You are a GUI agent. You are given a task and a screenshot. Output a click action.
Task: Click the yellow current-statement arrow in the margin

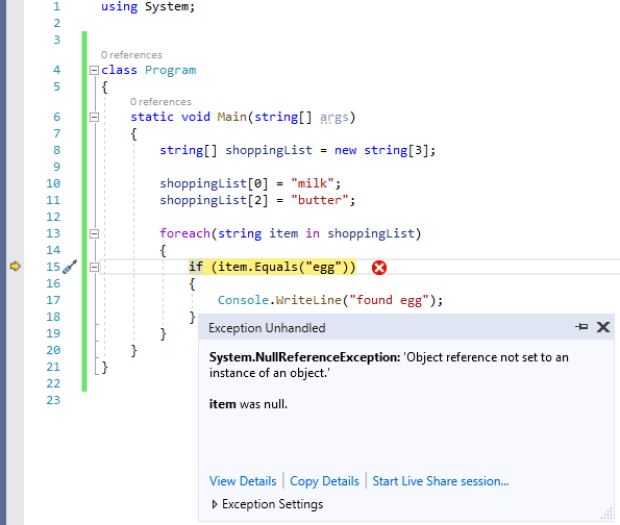click(16, 266)
